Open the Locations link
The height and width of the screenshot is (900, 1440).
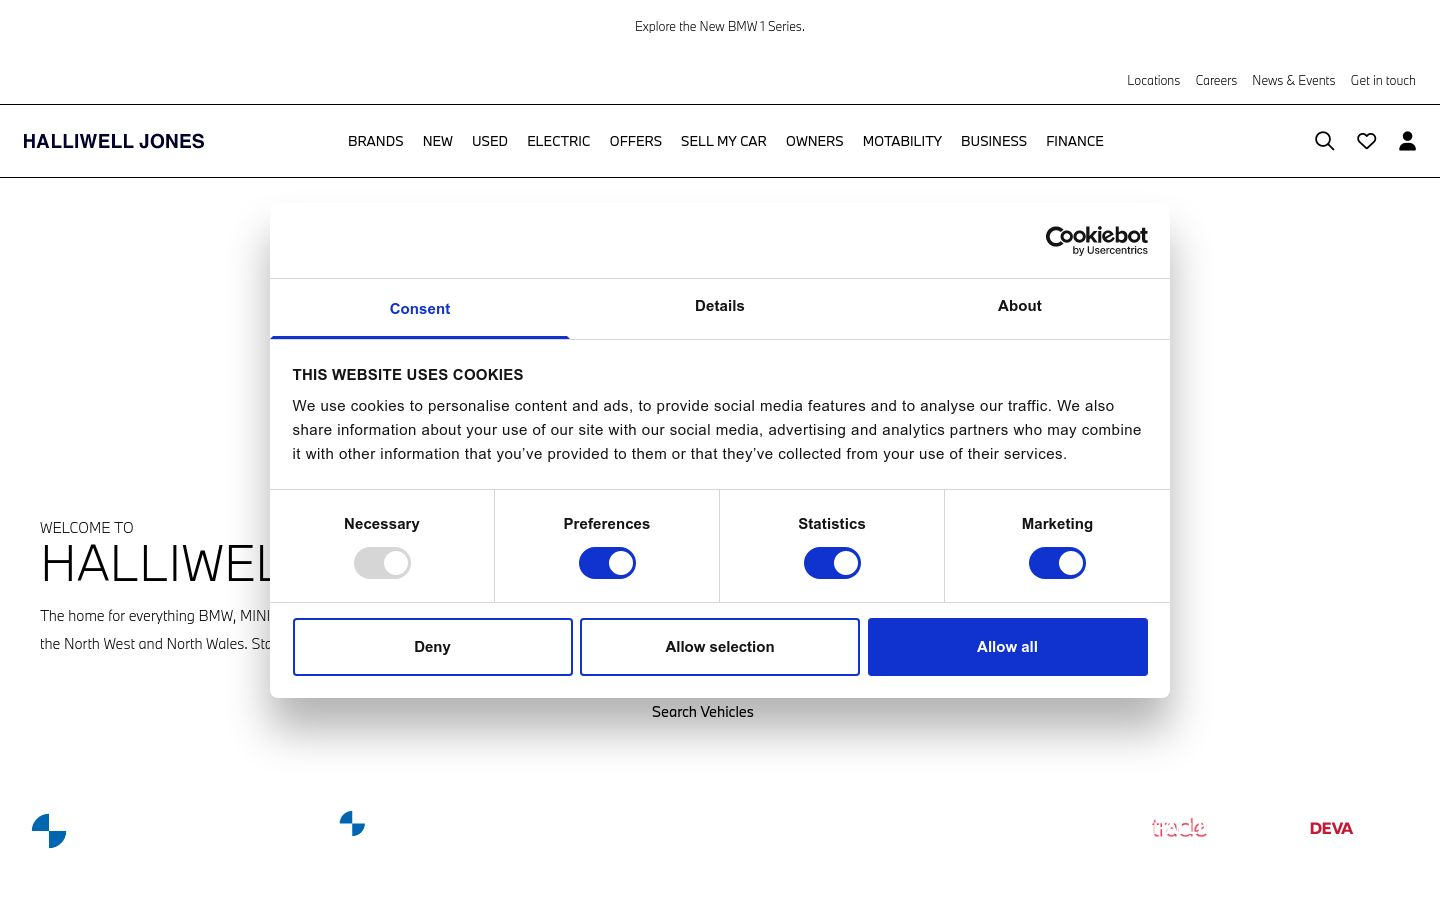[x=1154, y=81]
